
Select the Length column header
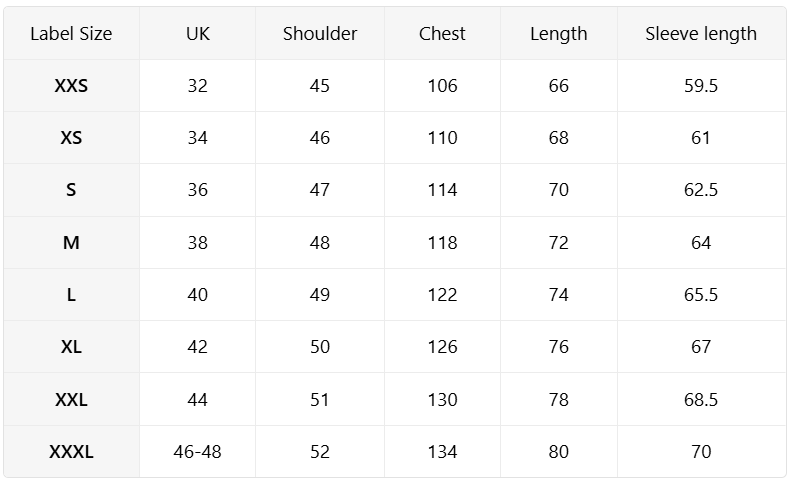(559, 33)
